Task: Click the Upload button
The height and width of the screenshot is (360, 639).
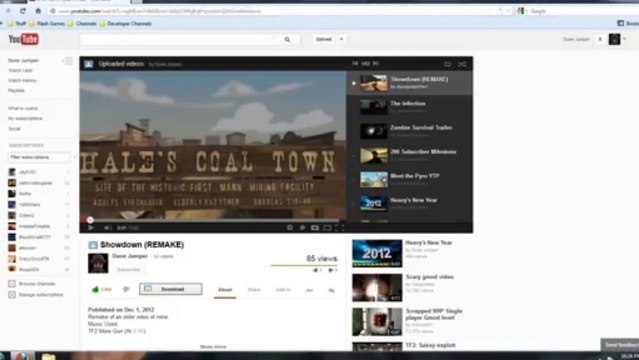Action: [324, 39]
